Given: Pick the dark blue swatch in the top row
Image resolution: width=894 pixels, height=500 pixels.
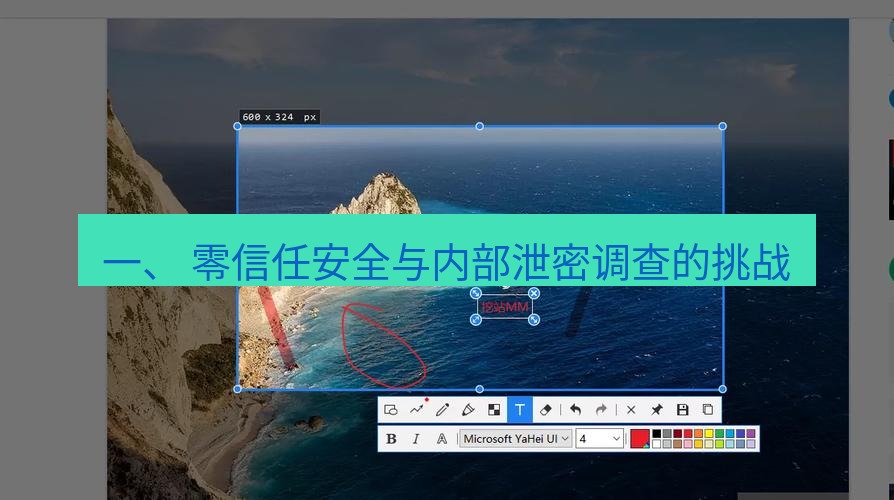Looking at the screenshot, I should 740,433.
